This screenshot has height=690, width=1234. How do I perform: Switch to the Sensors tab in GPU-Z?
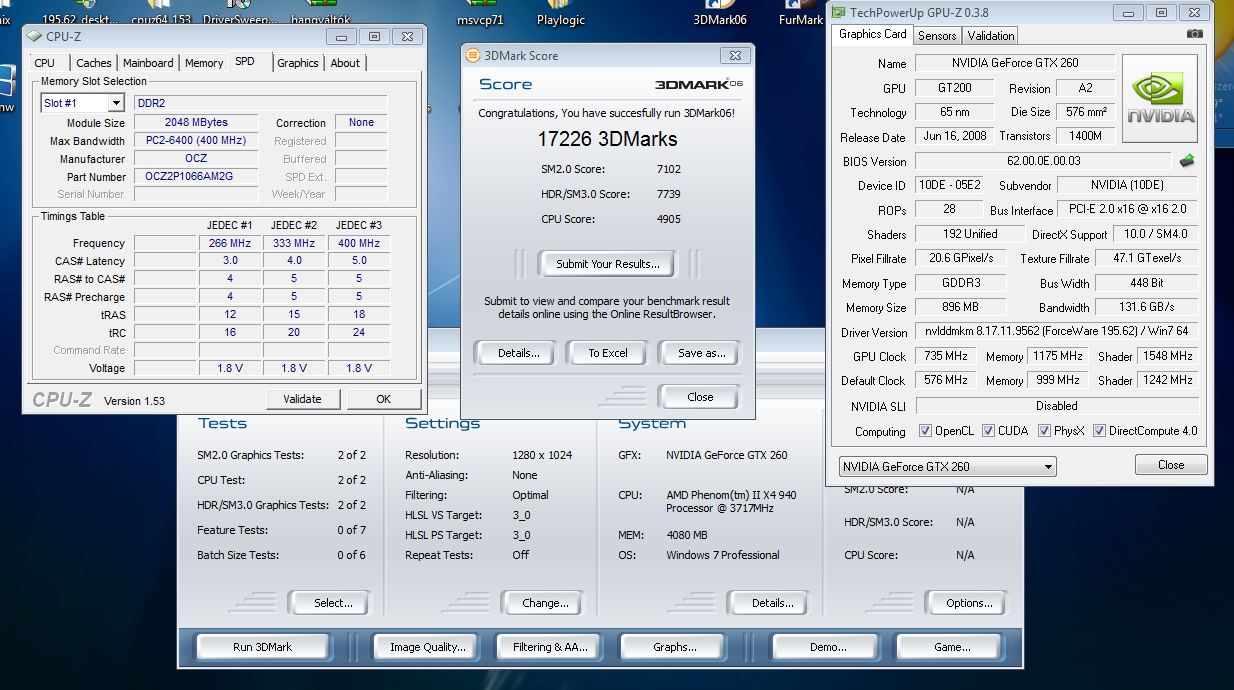[937, 36]
